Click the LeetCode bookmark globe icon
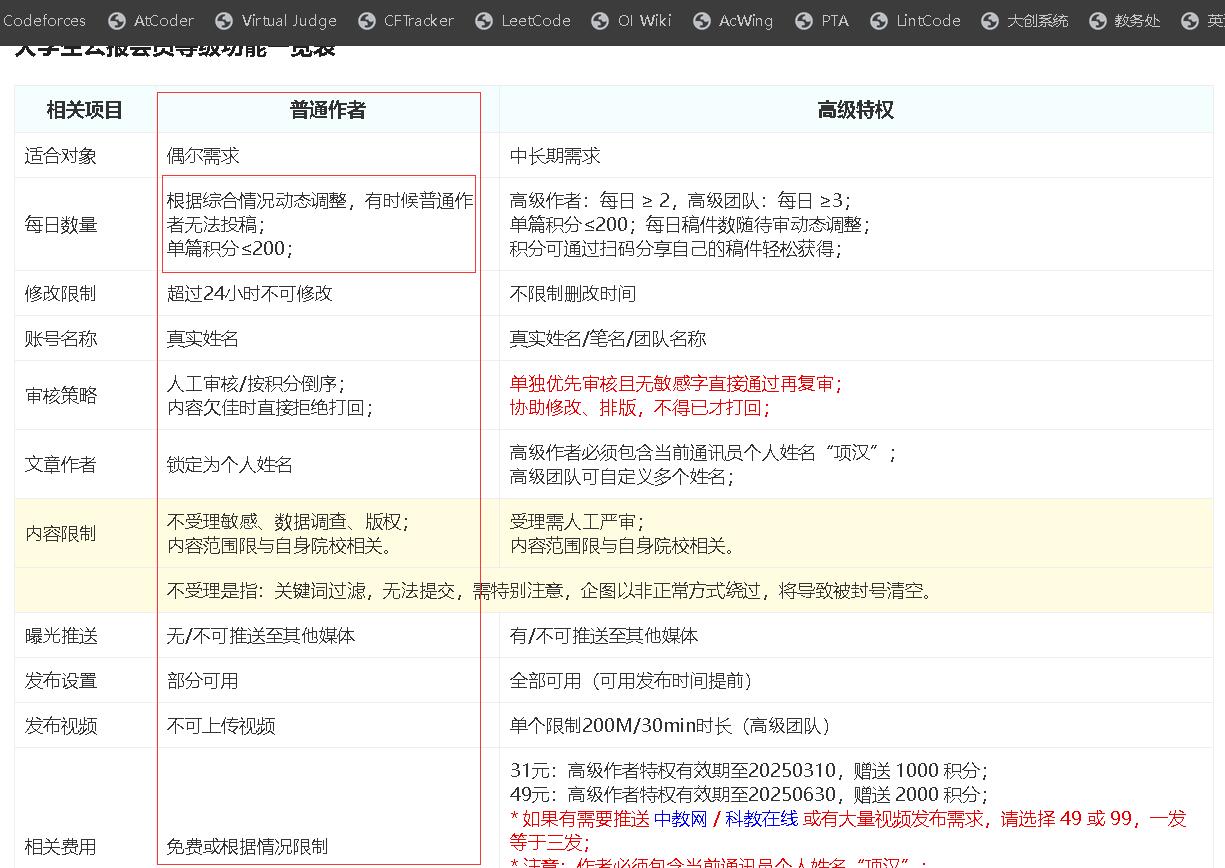 pos(484,21)
